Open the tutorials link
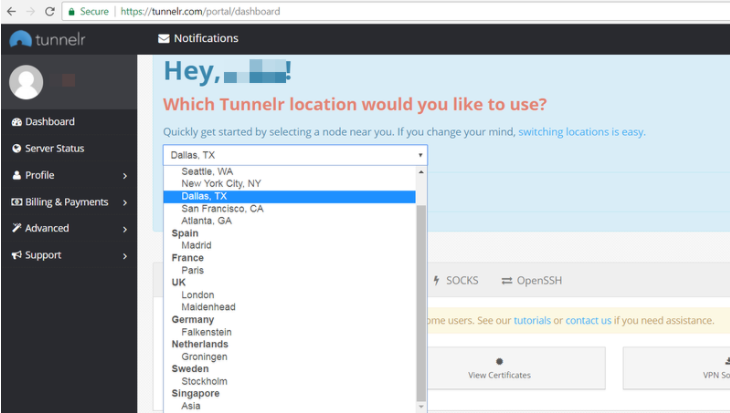The image size is (730, 413). click(532, 320)
